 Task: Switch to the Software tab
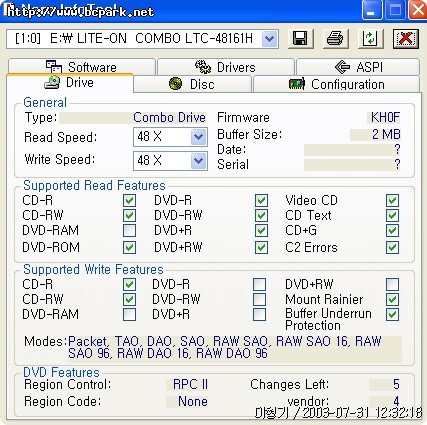coord(82,67)
